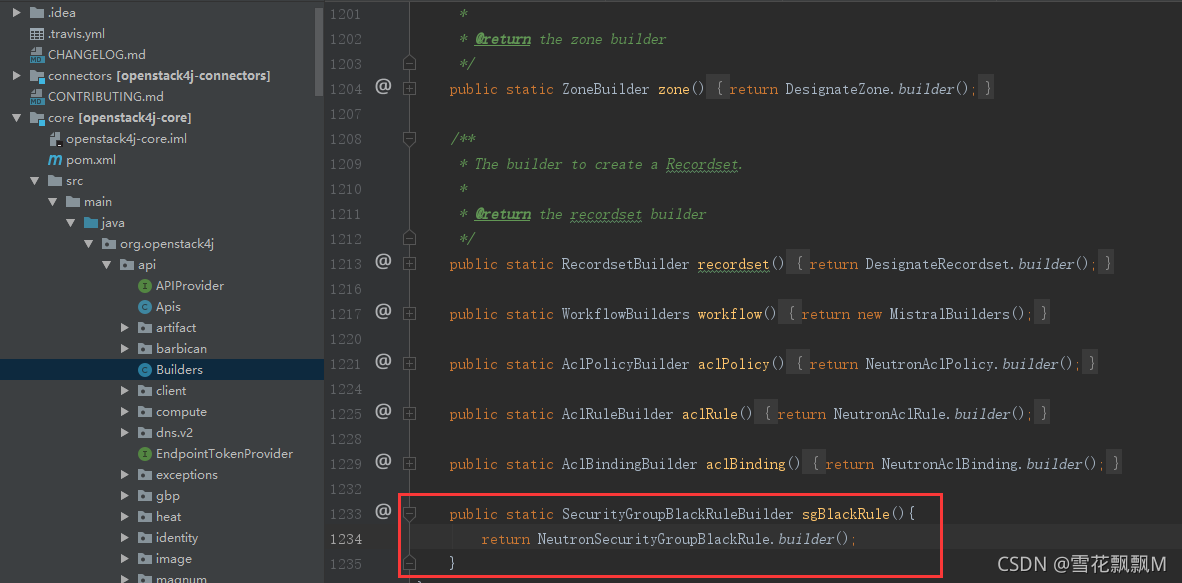
Task: Fold sgBlackRule() method at line 1233
Action: (409, 514)
